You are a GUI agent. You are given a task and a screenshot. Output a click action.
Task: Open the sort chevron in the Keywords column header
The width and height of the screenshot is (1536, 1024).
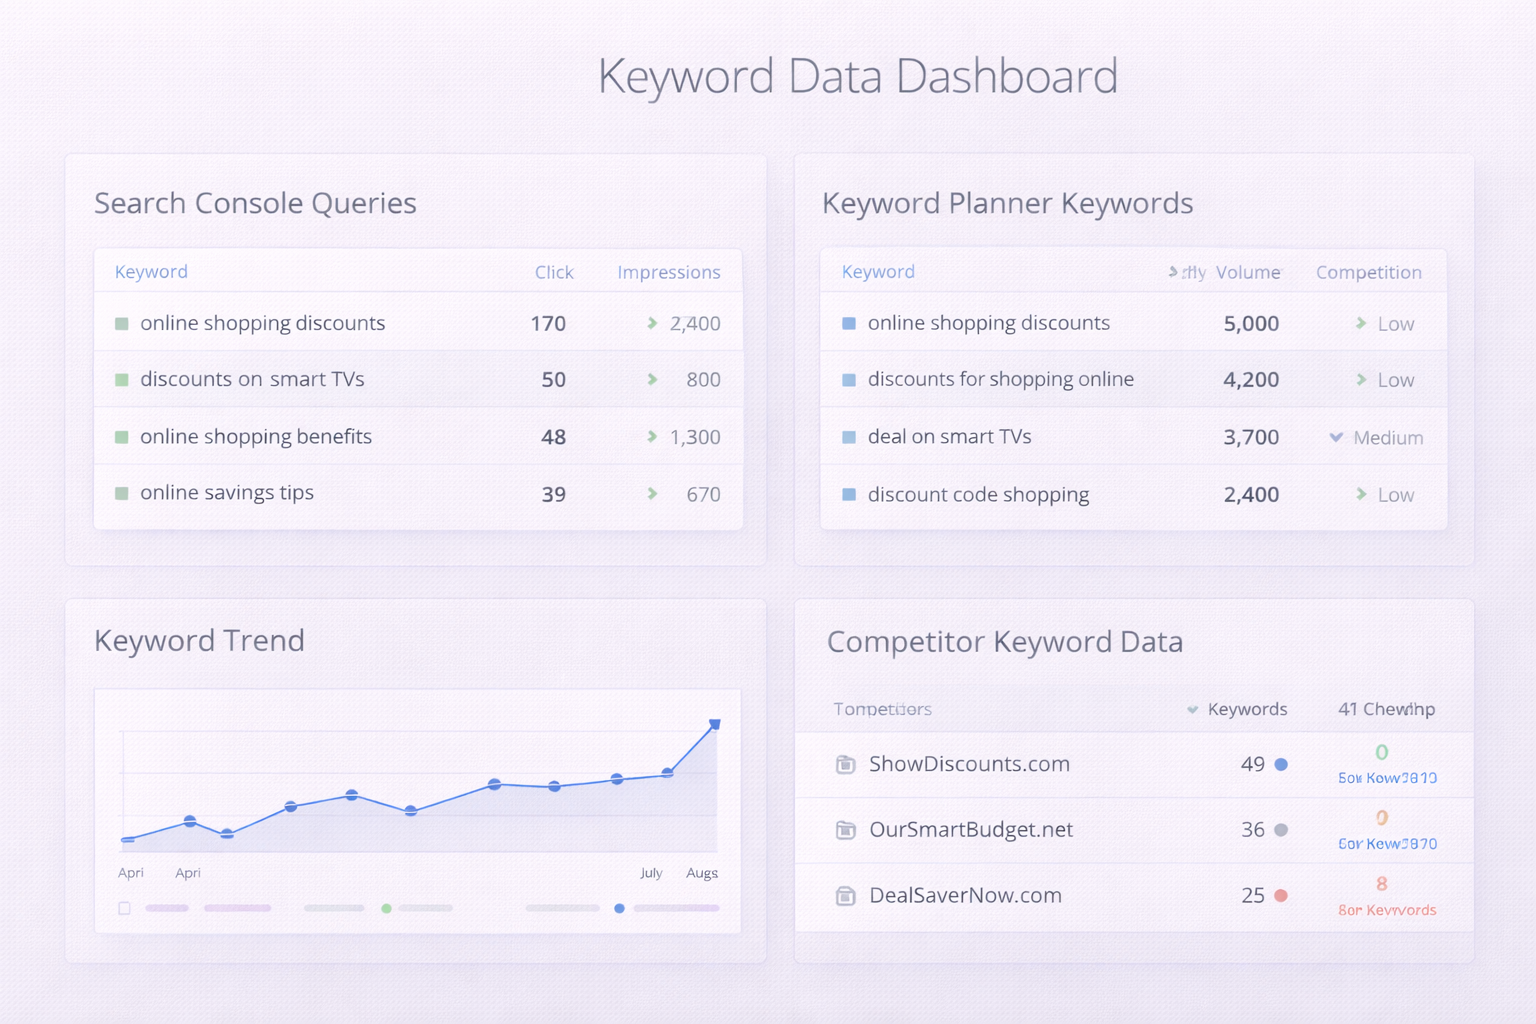click(x=1191, y=709)
